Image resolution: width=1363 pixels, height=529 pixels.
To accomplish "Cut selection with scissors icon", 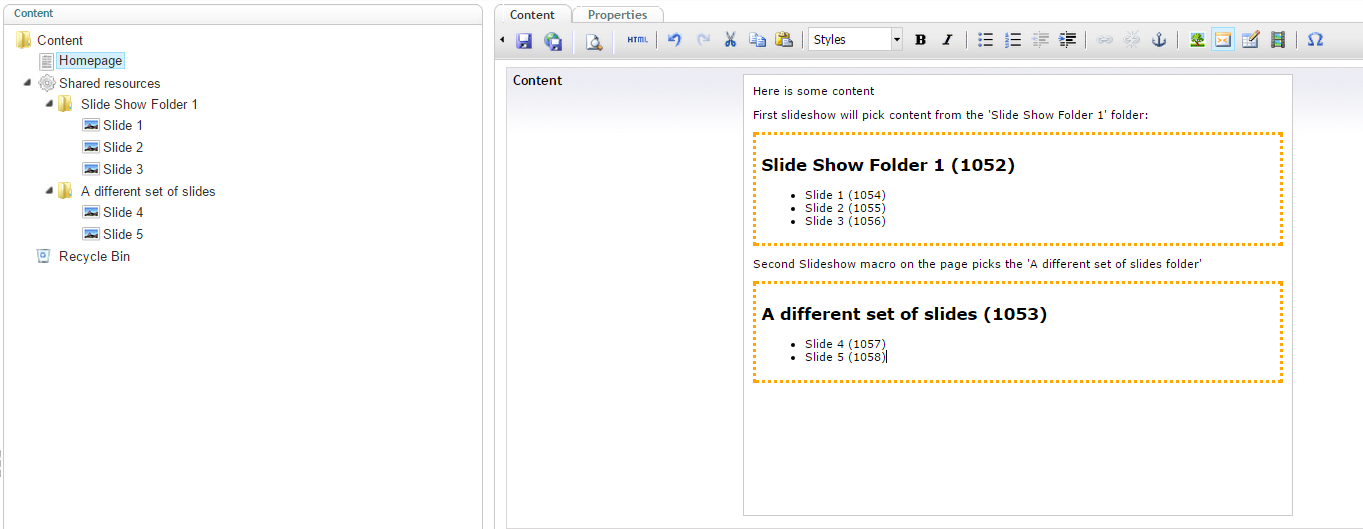I will point(730,40).
